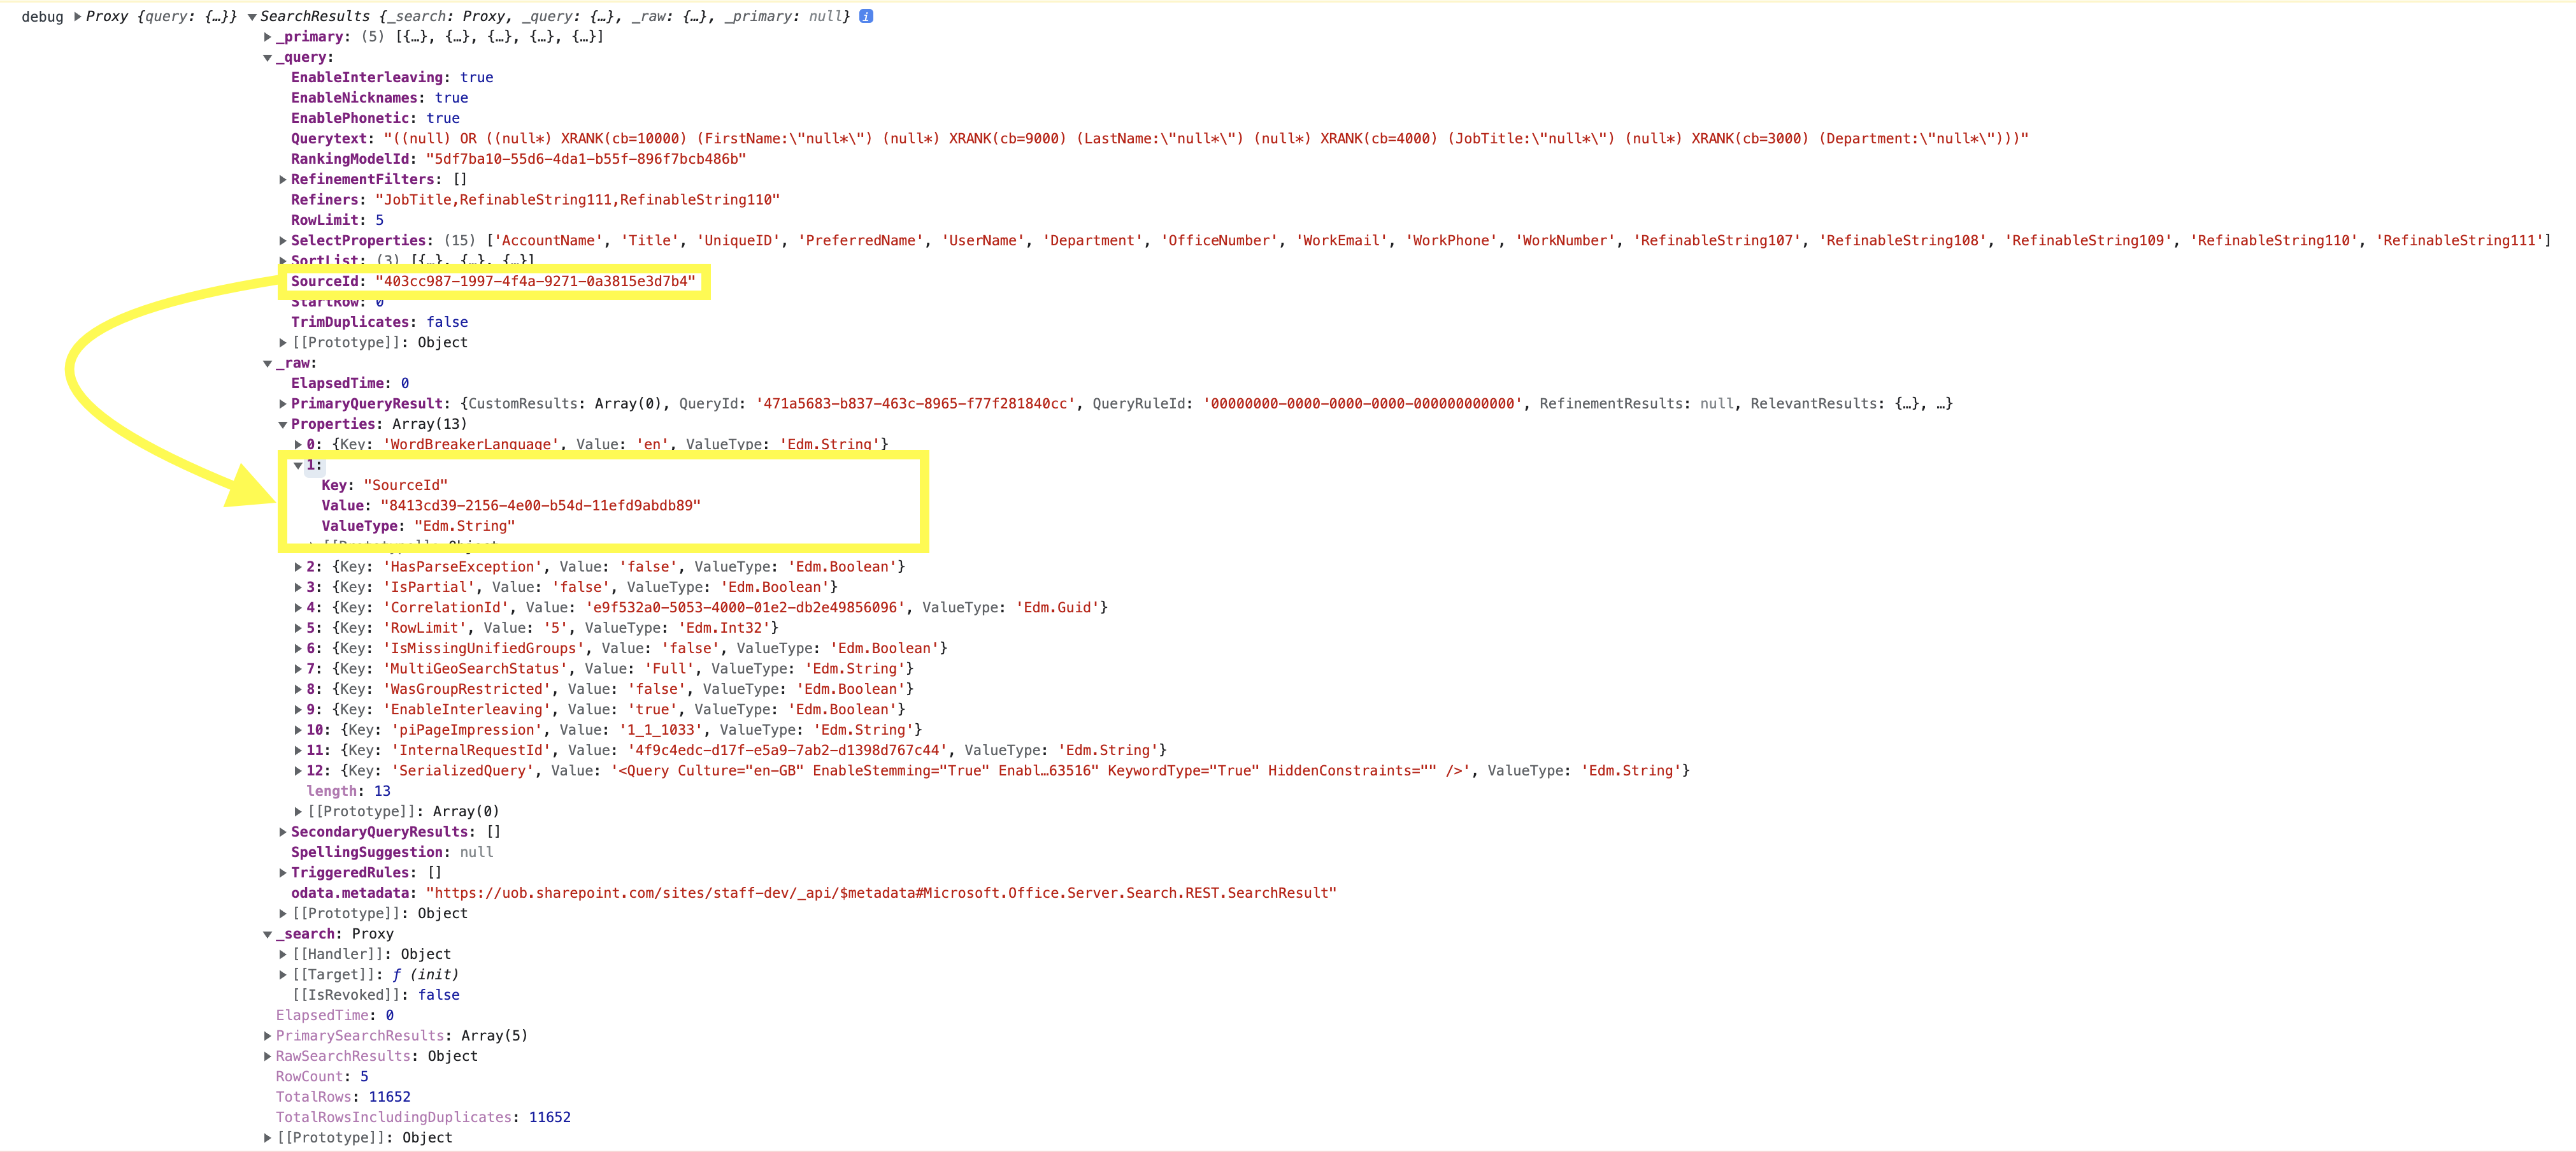Expand item 12 SerializedQuery entry
This screenshot has height=1152, width=2576.
[x=298, y=771]
